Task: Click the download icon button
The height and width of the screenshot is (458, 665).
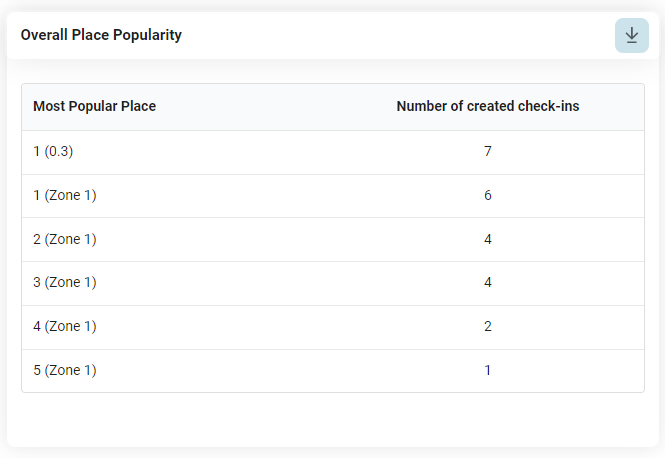Action: click(631, 35)
